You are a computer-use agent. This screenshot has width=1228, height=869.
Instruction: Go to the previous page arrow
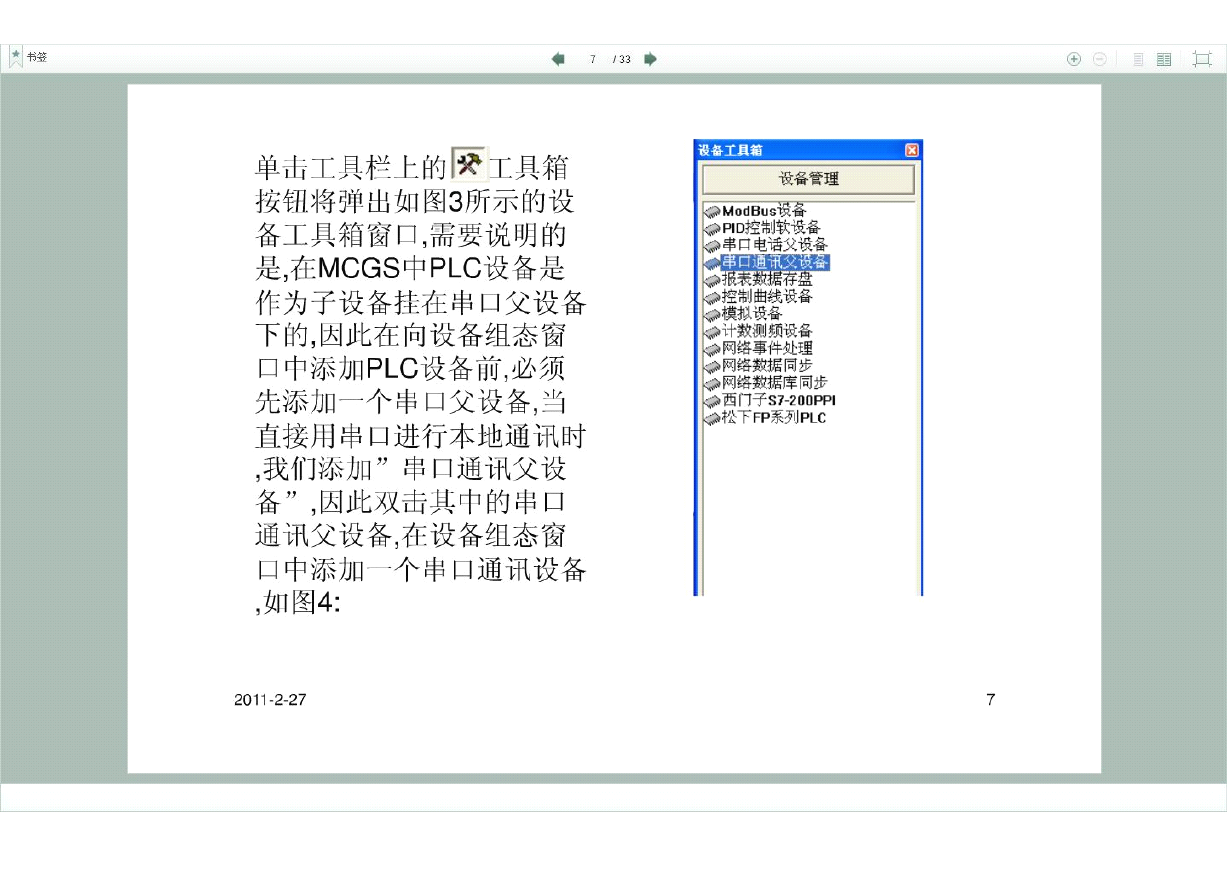point(558,59)
